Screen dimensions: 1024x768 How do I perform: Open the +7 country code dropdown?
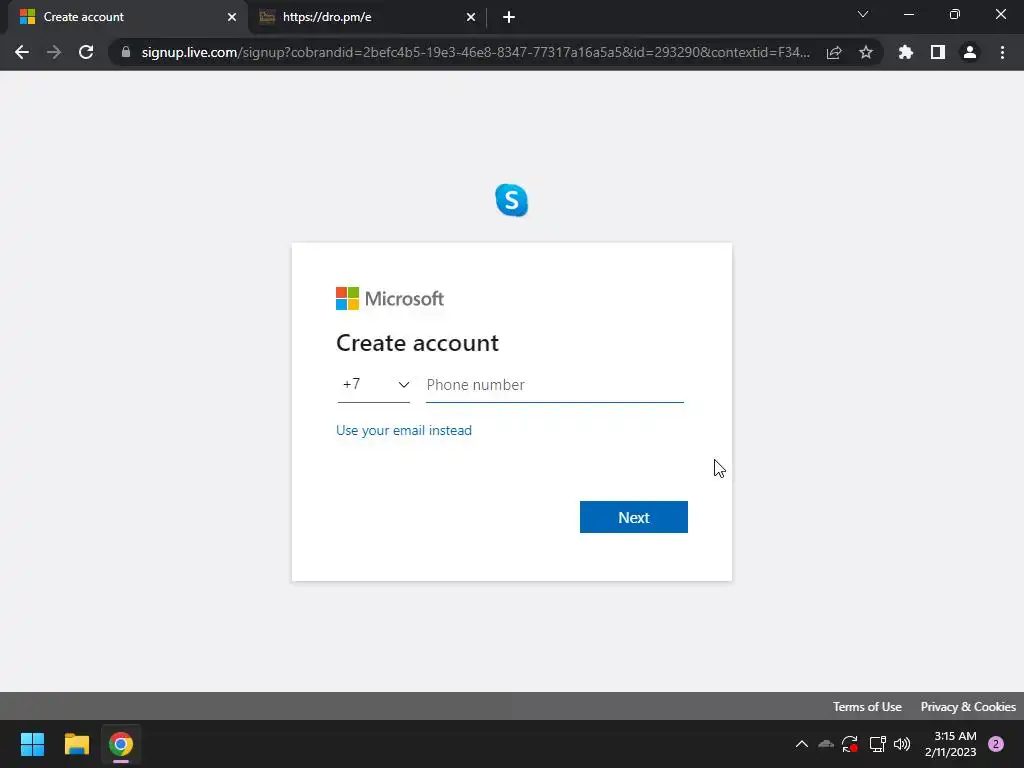click(374, 385)
